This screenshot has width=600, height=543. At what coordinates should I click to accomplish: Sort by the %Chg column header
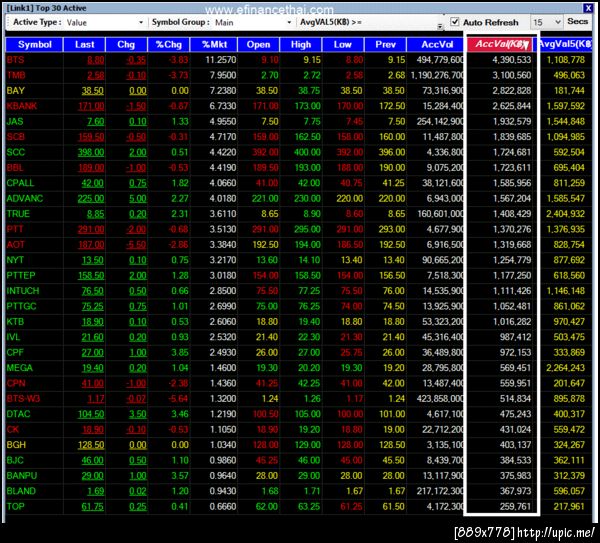click(169, 45)
